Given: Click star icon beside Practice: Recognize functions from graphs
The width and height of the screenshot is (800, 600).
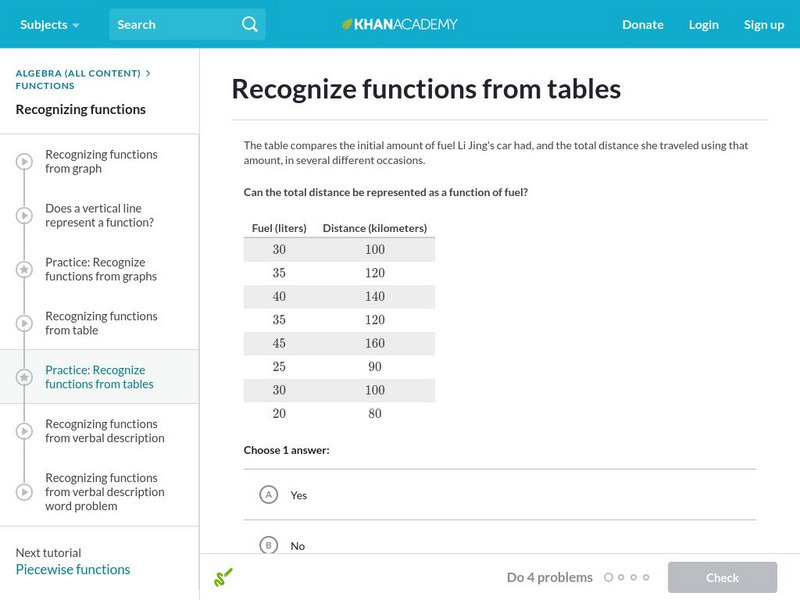Looking at the screenshot, I should pyautogui.click(x=24, y=269).
